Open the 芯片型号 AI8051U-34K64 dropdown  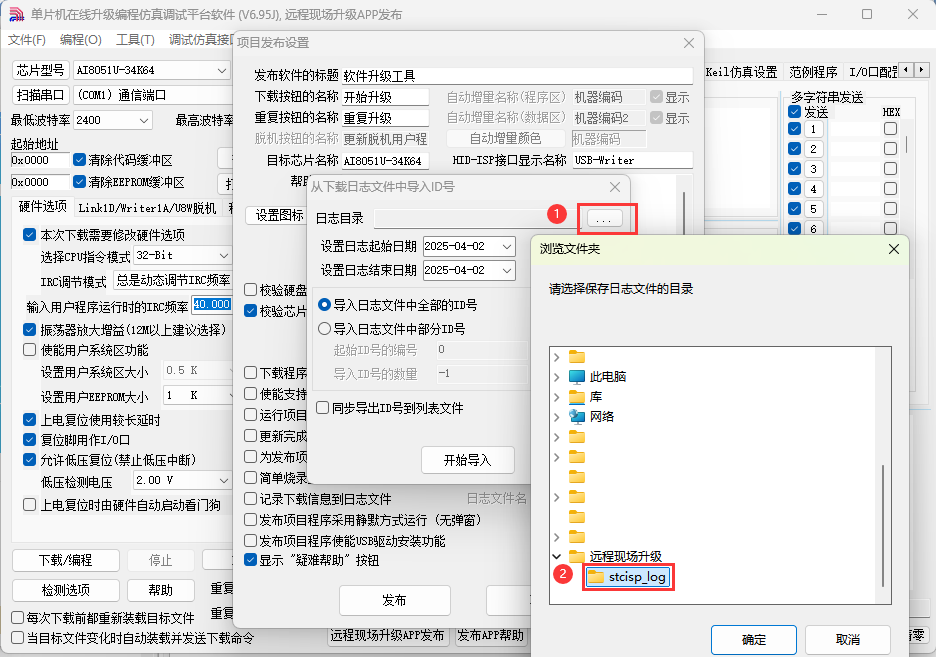coord(221,70)
